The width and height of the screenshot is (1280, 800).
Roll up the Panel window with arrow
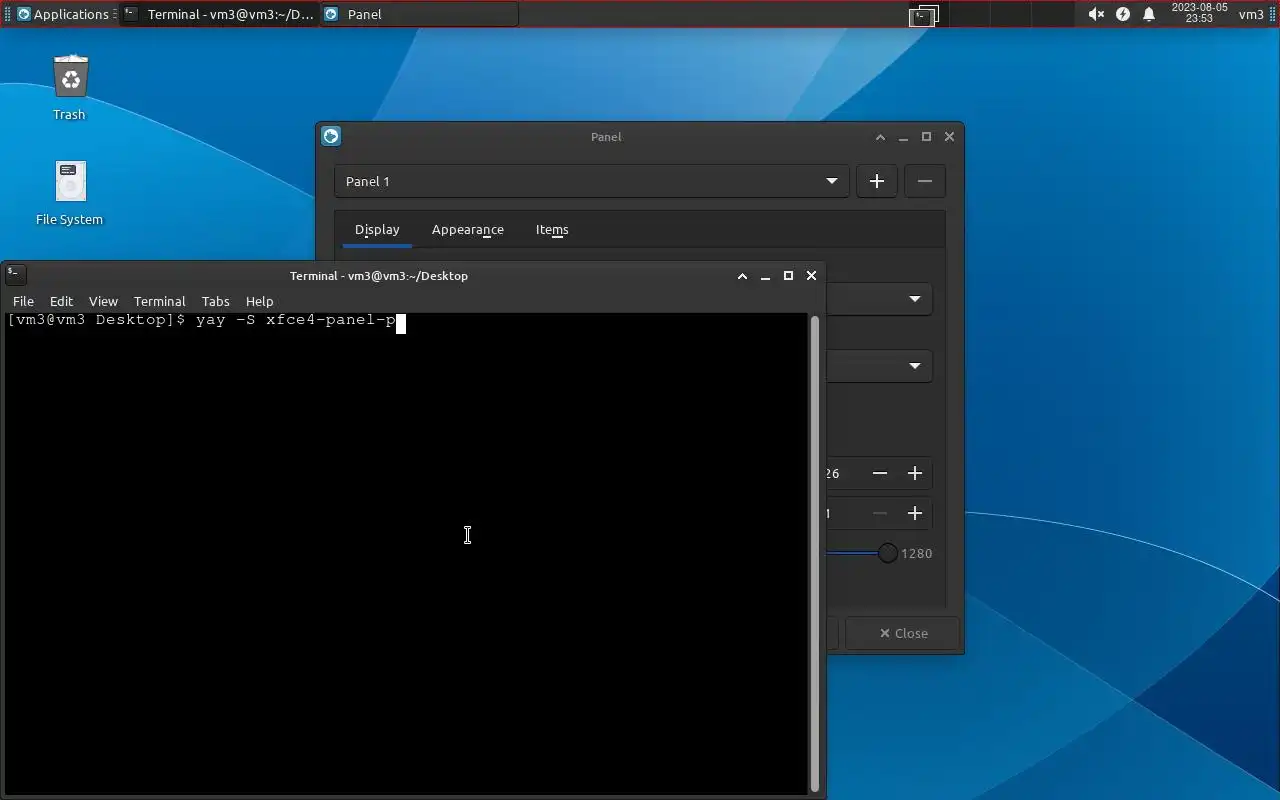point(880,137)
